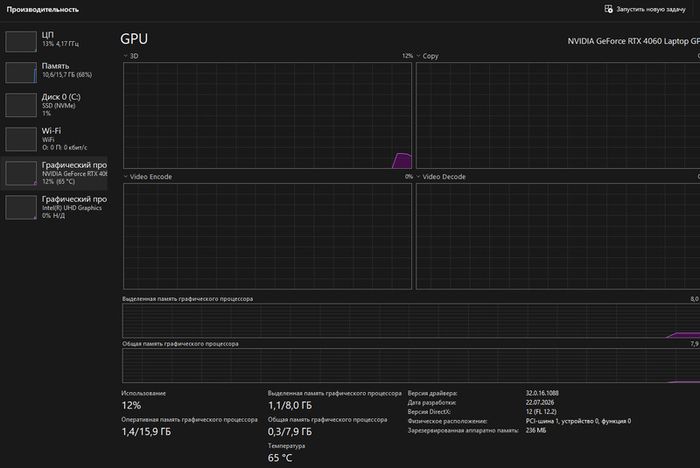This screenshot has height=468, width=700.
Task: Select the Память sidebar entry
Action: [55, 73]
